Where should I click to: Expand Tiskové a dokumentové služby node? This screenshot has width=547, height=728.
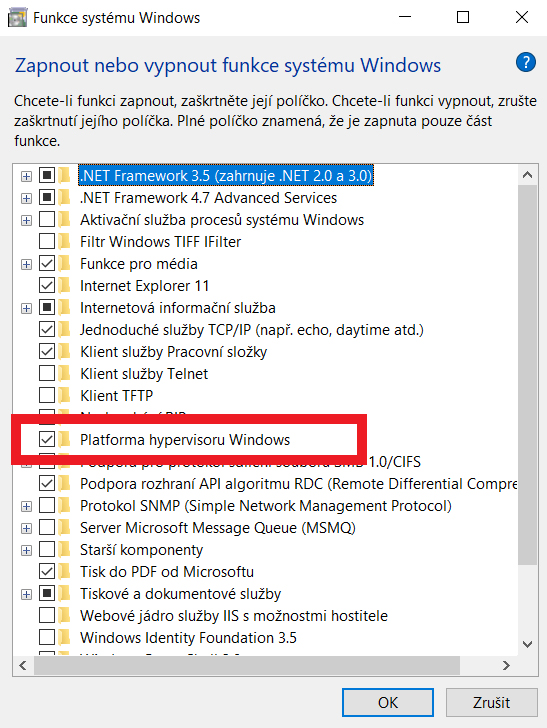coord(26,594)
